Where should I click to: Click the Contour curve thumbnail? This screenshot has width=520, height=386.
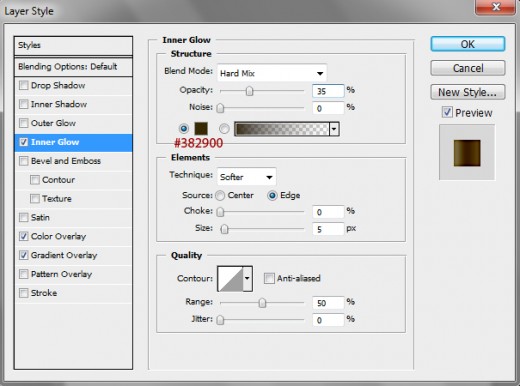(x=230, y=278)
